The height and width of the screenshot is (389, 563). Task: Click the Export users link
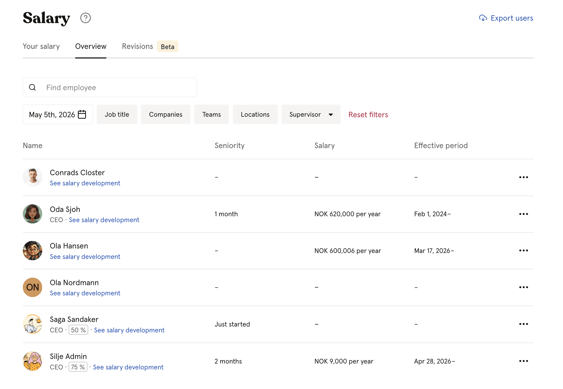click(x=506, y=18)
